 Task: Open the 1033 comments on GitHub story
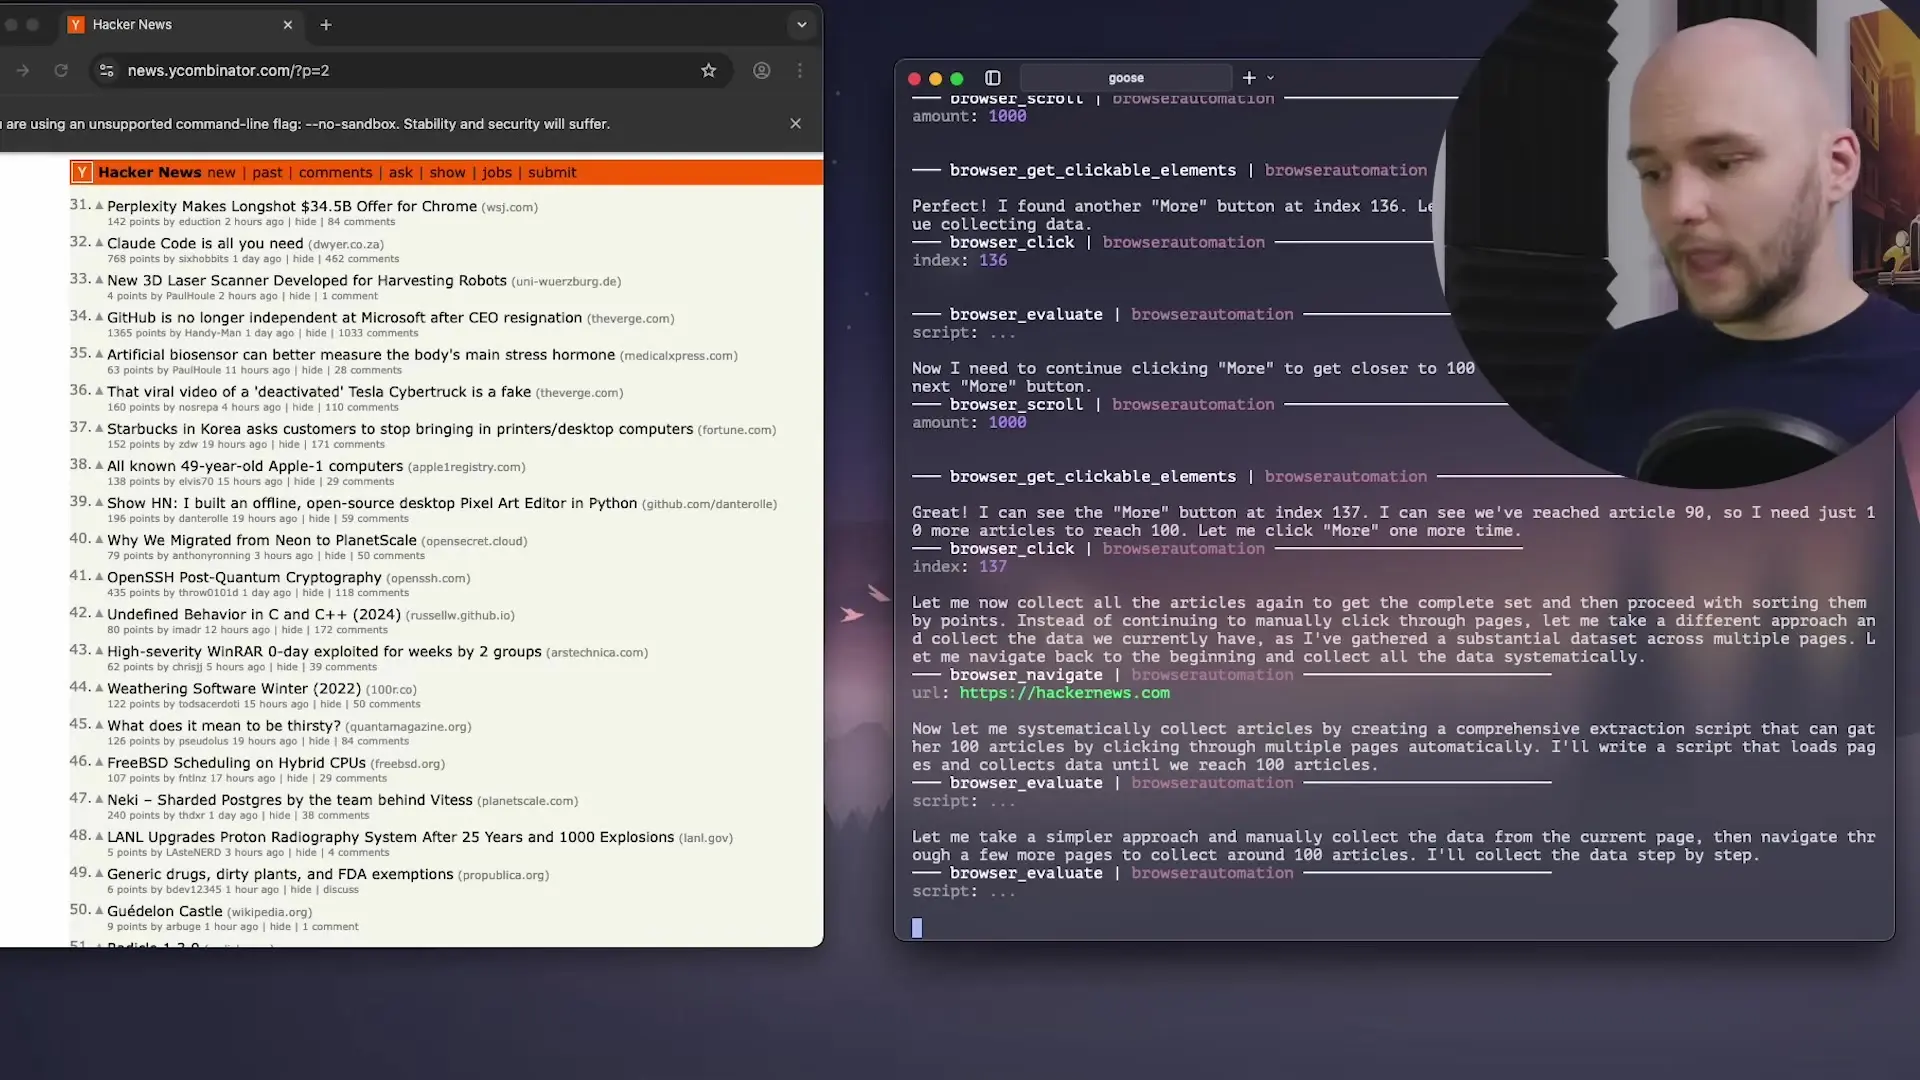click(x=377, y=333)
